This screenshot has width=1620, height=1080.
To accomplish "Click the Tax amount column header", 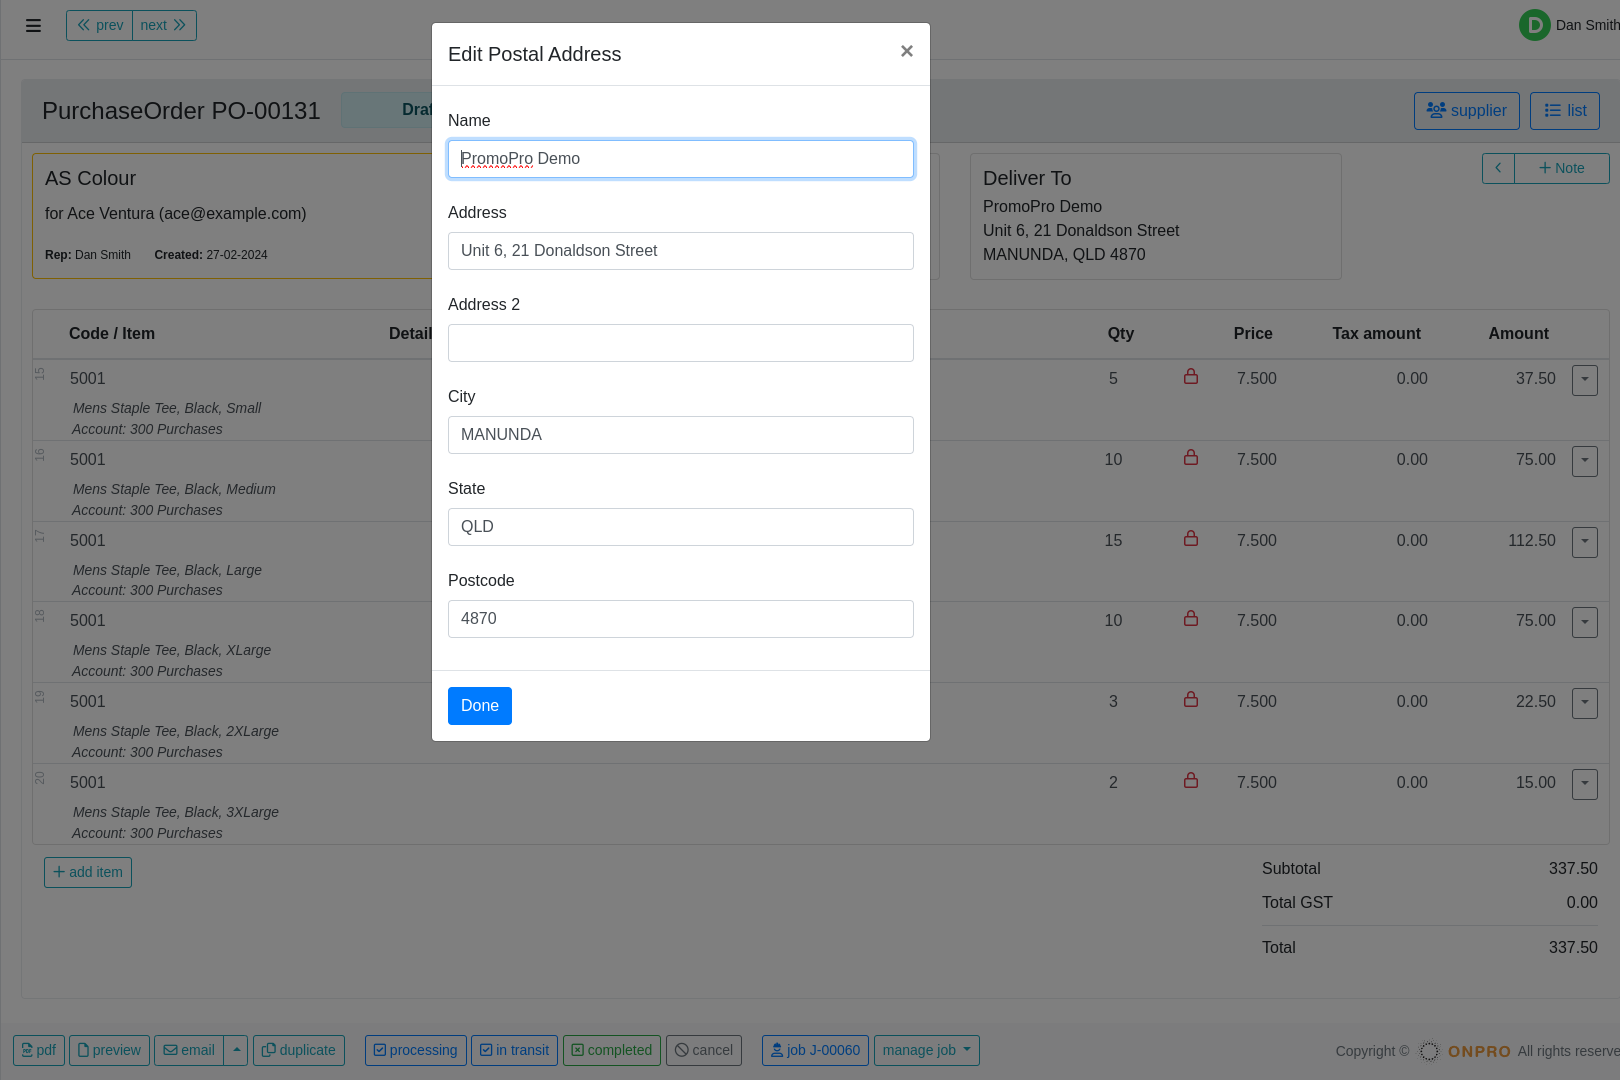I will point(1376,334).
